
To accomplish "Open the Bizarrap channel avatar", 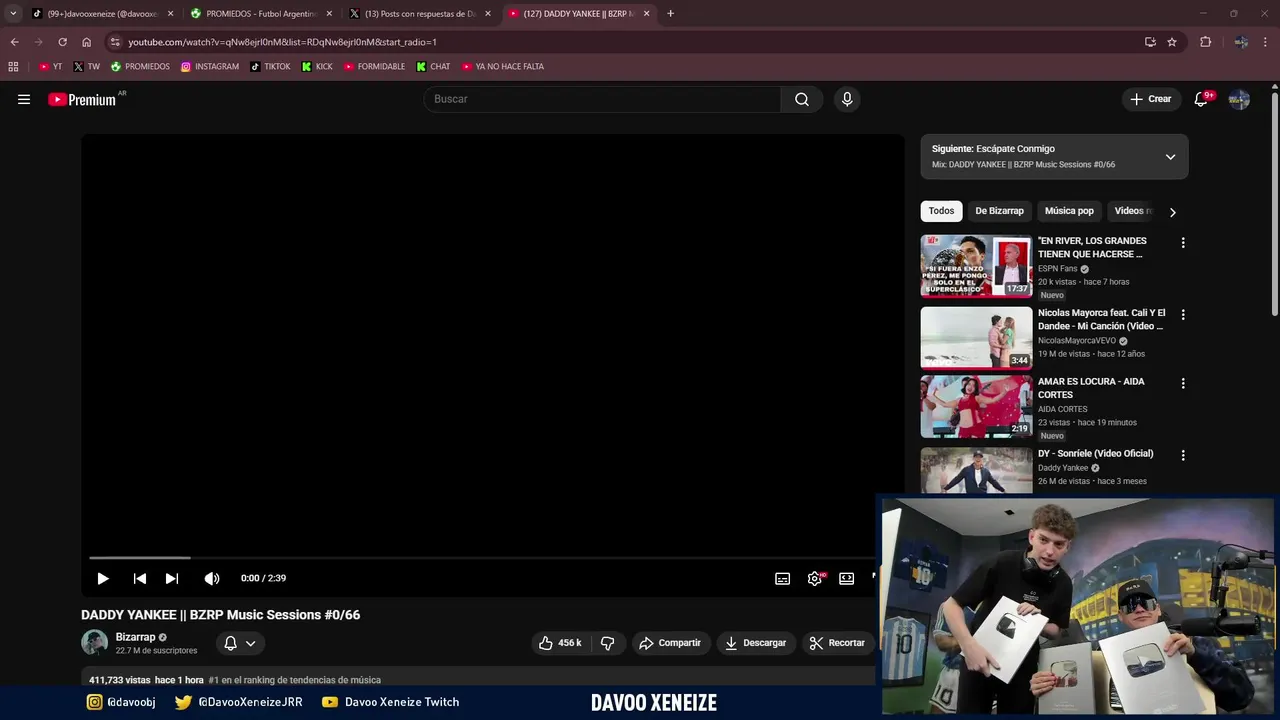I will [x=94, y=642].
